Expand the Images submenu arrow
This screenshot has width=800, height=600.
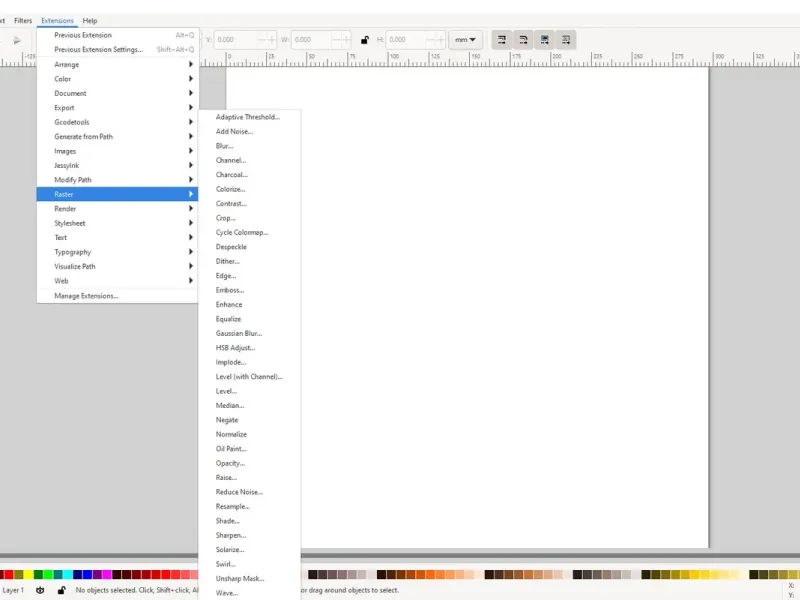191,151
